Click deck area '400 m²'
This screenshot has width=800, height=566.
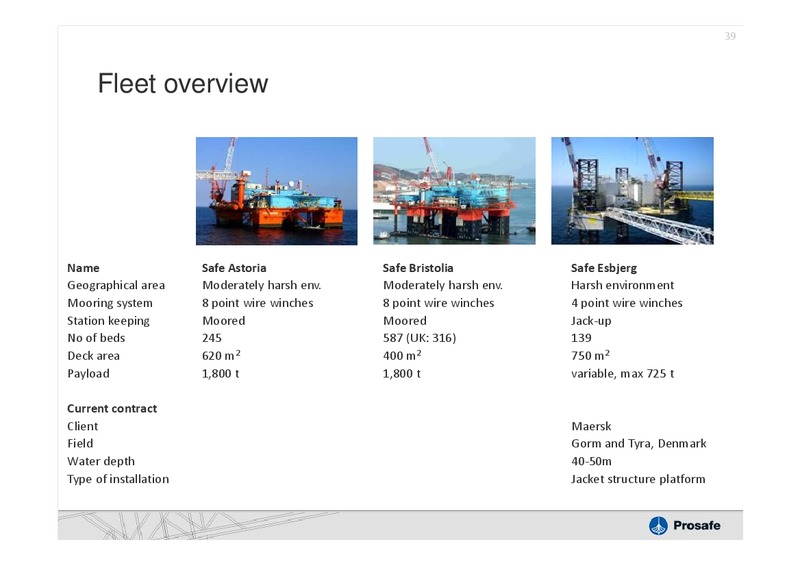(402, 355)
